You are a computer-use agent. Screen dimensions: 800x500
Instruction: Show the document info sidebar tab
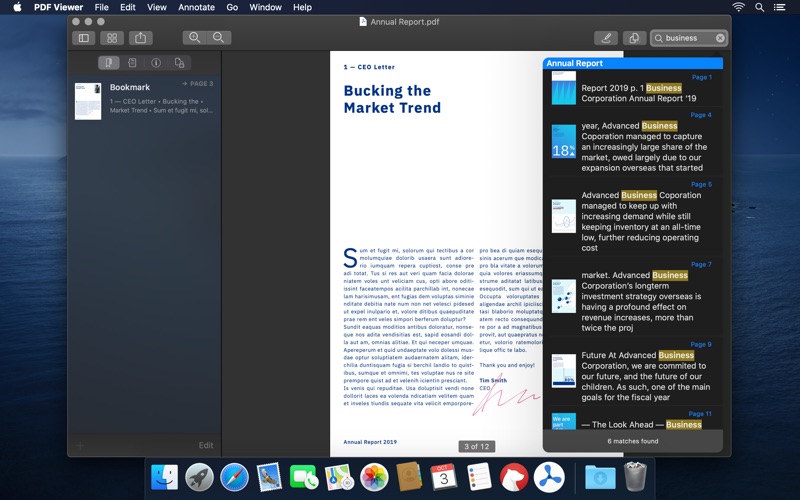(156, 63)
